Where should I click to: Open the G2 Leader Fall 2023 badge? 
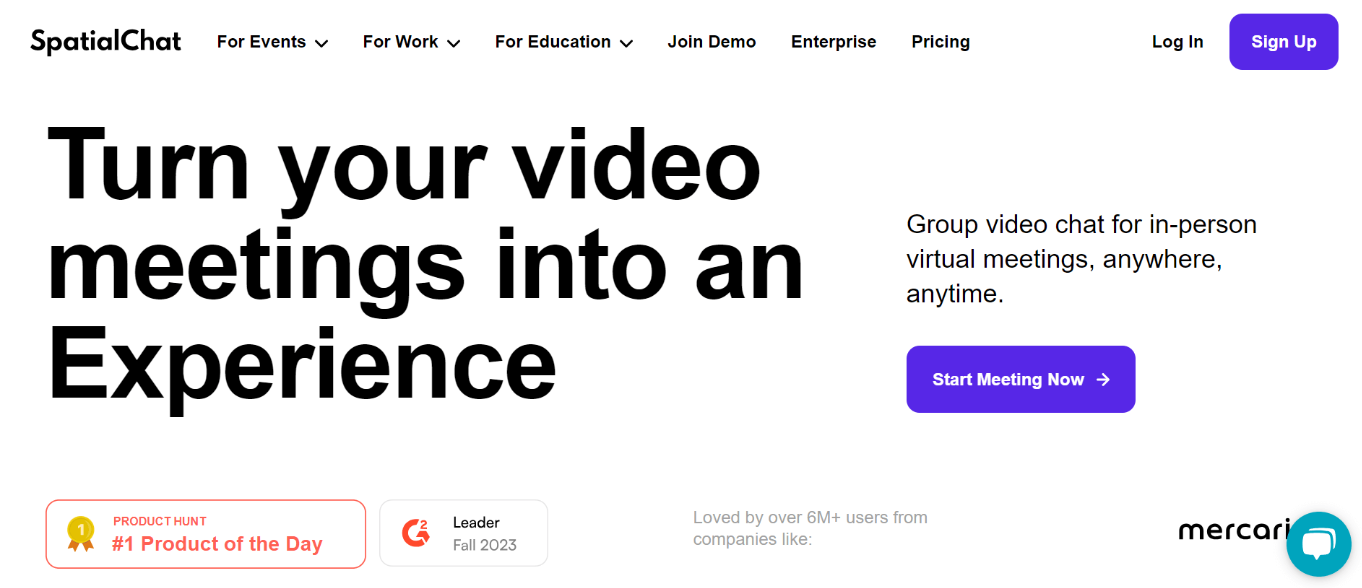(464, 533)
